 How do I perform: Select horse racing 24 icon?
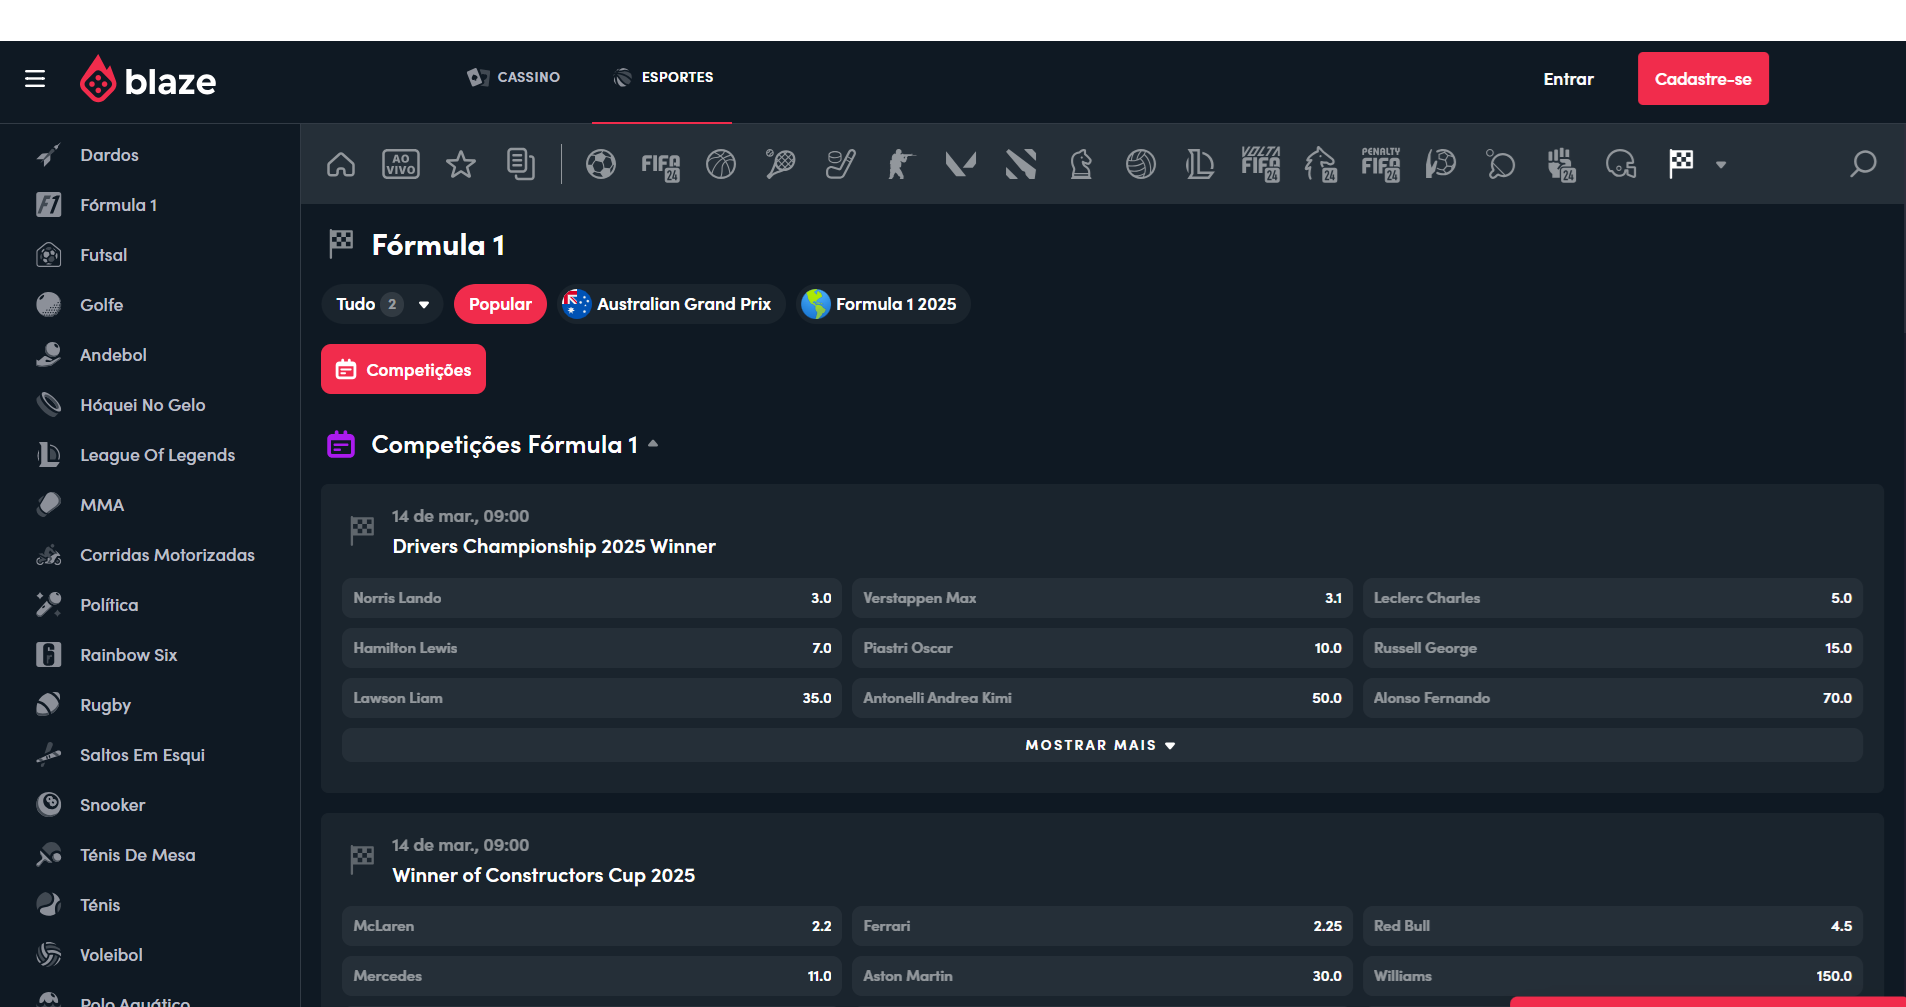click(1321, 164)
